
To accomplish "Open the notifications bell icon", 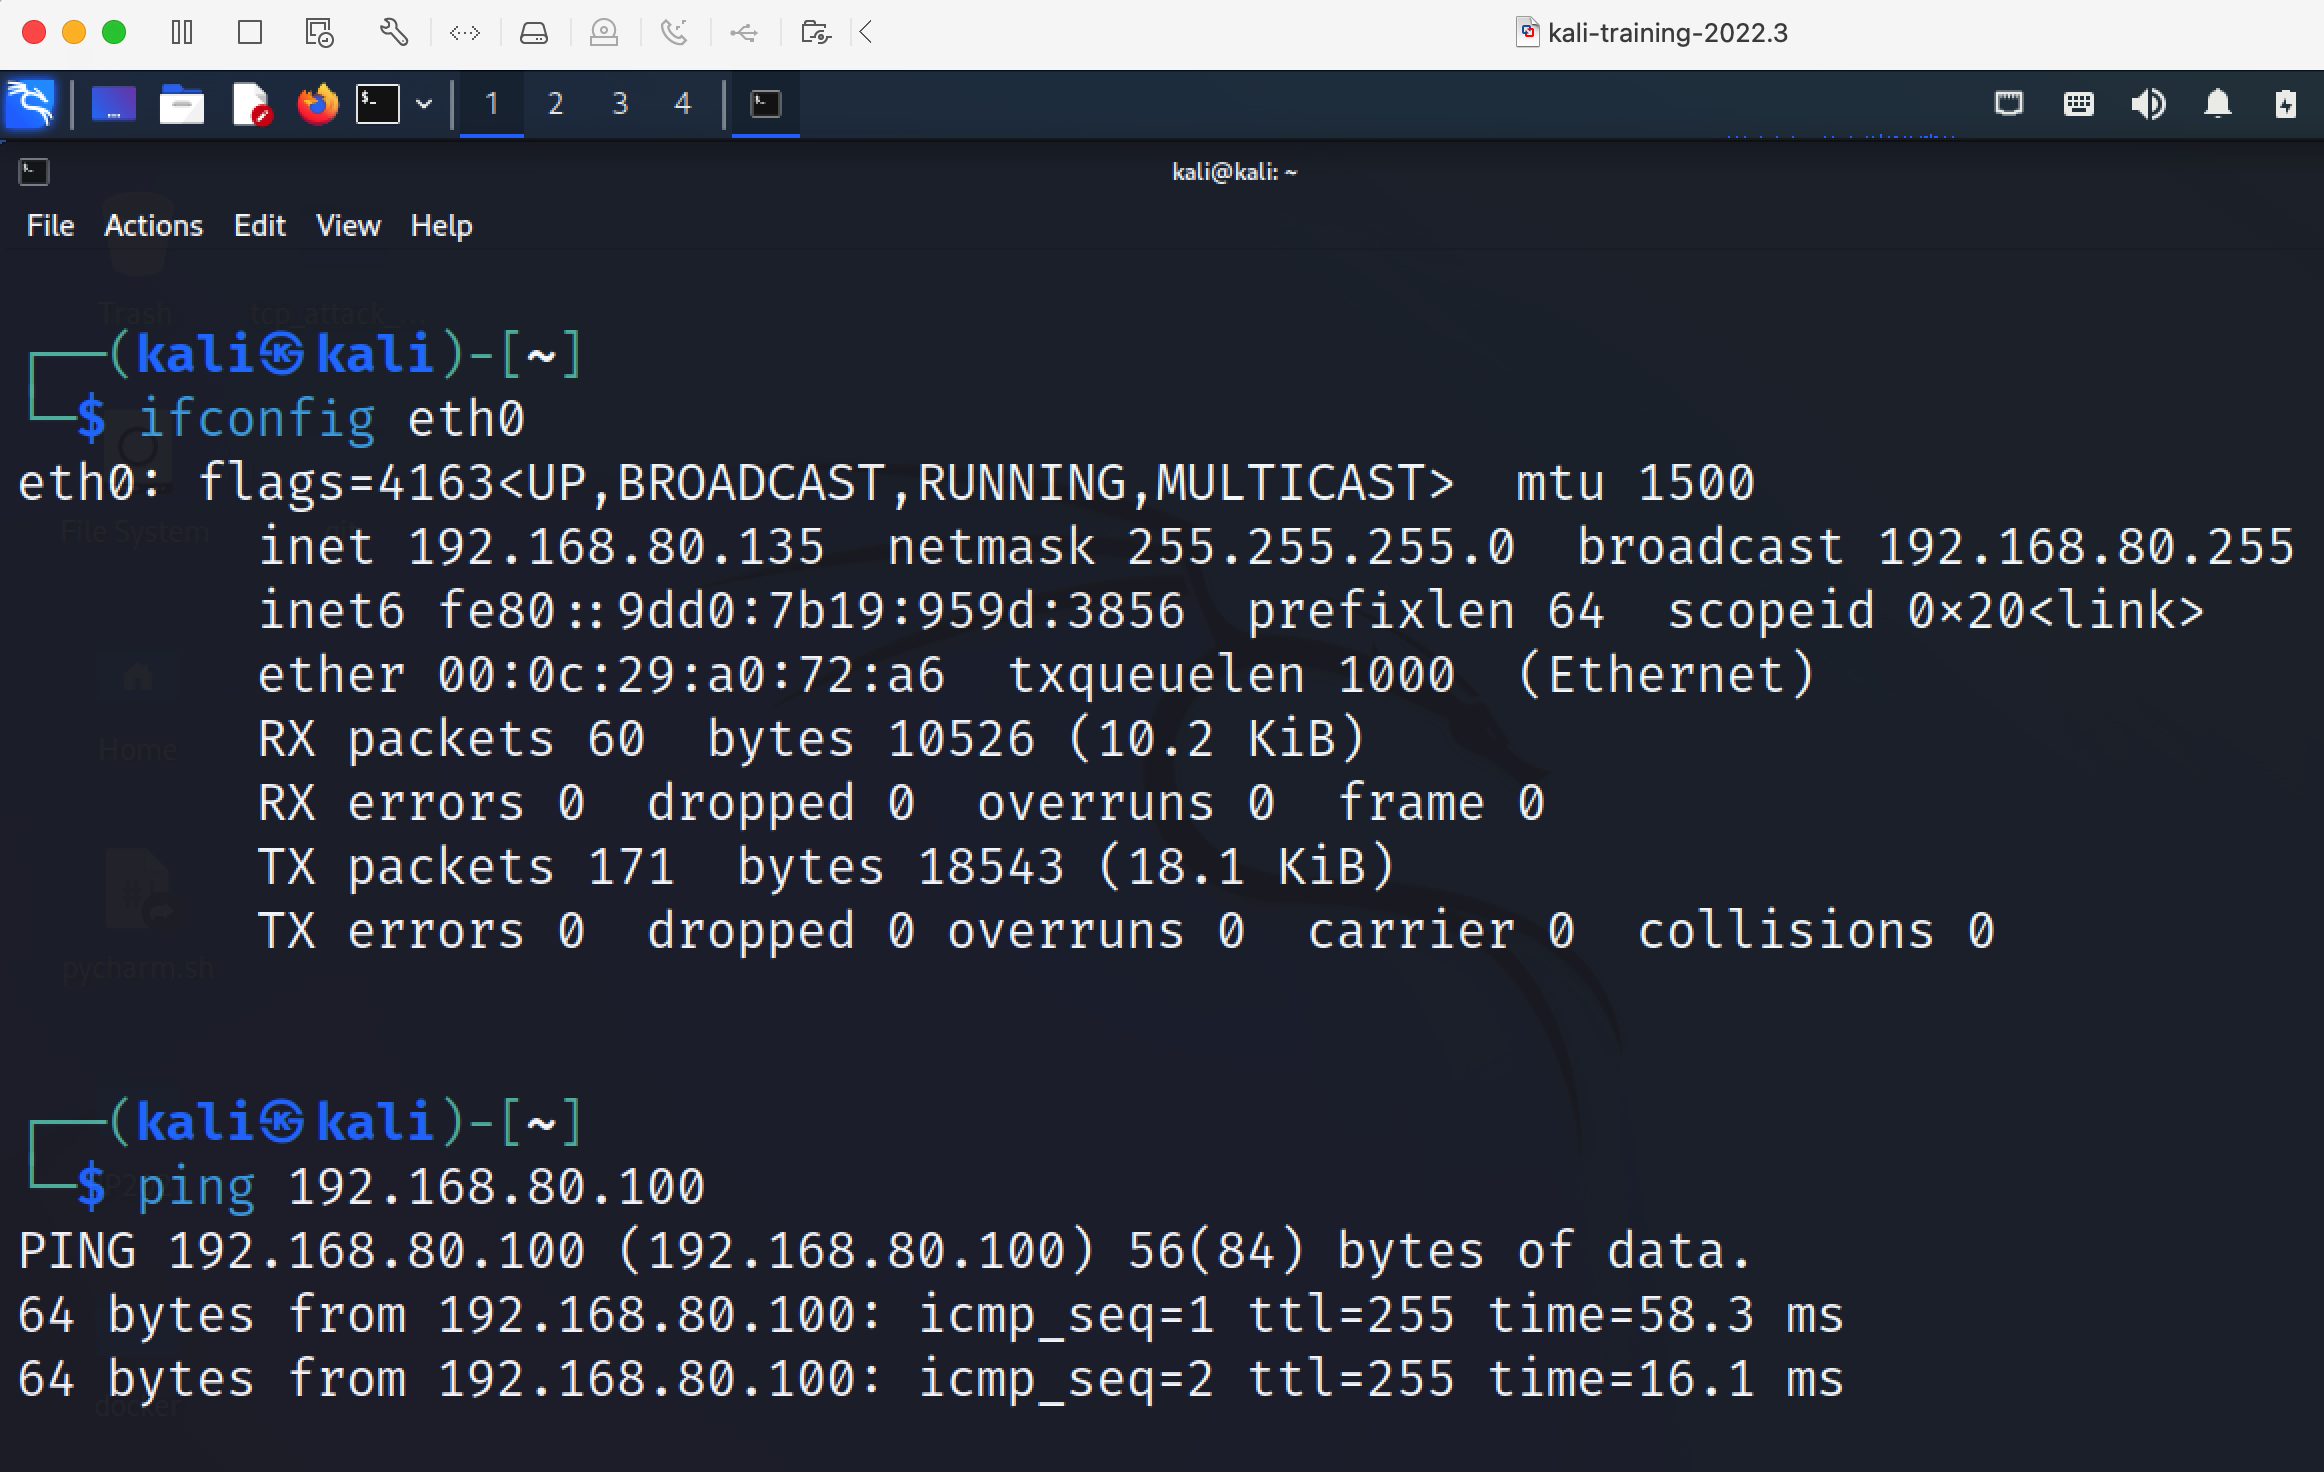I will point(2218,104).
